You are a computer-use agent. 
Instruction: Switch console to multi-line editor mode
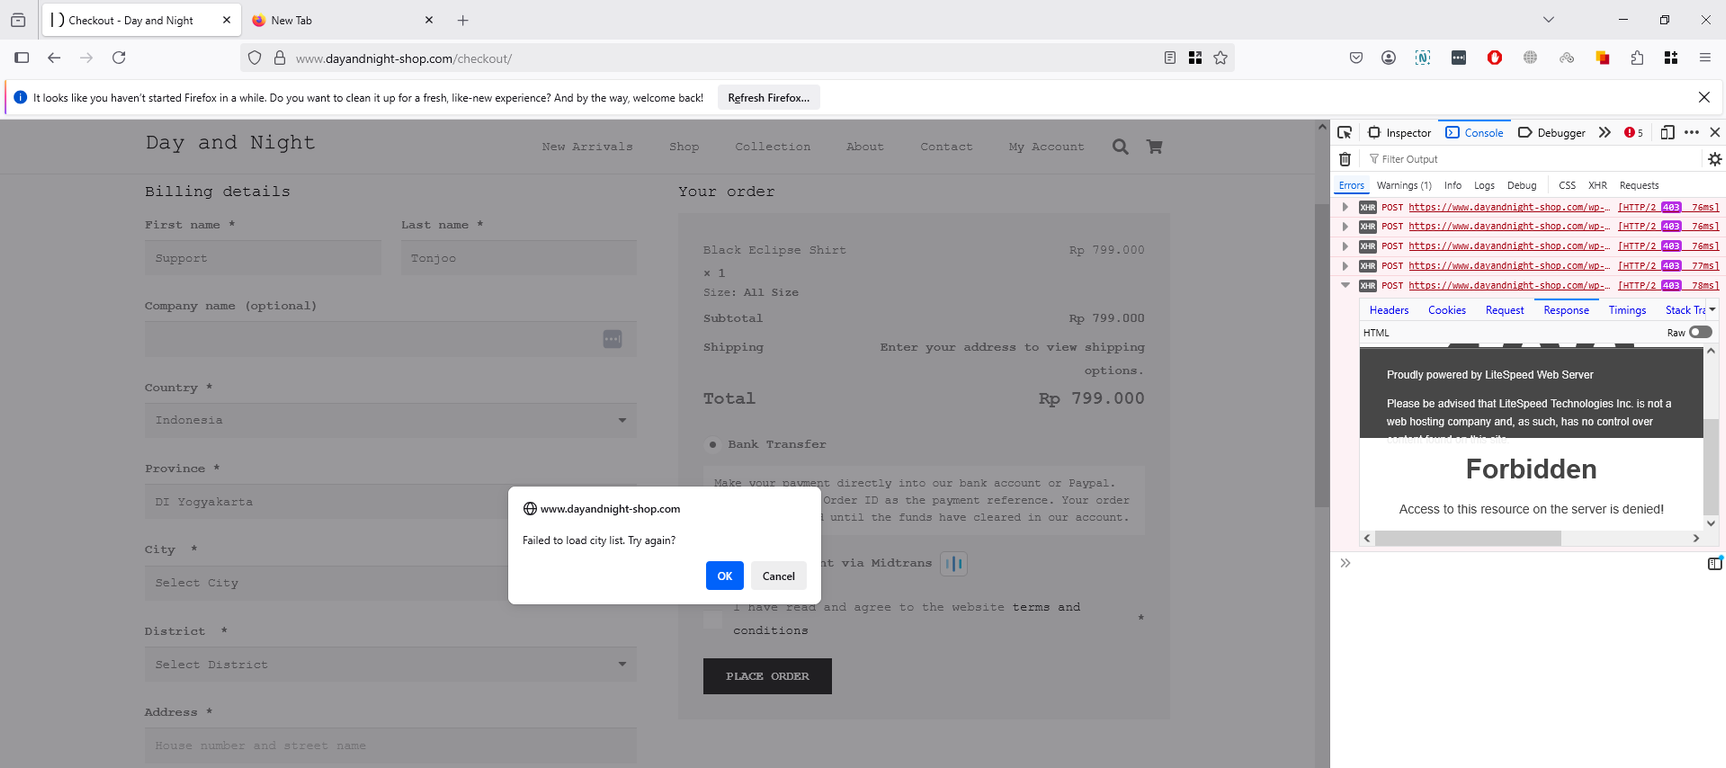coord(1715,563)
